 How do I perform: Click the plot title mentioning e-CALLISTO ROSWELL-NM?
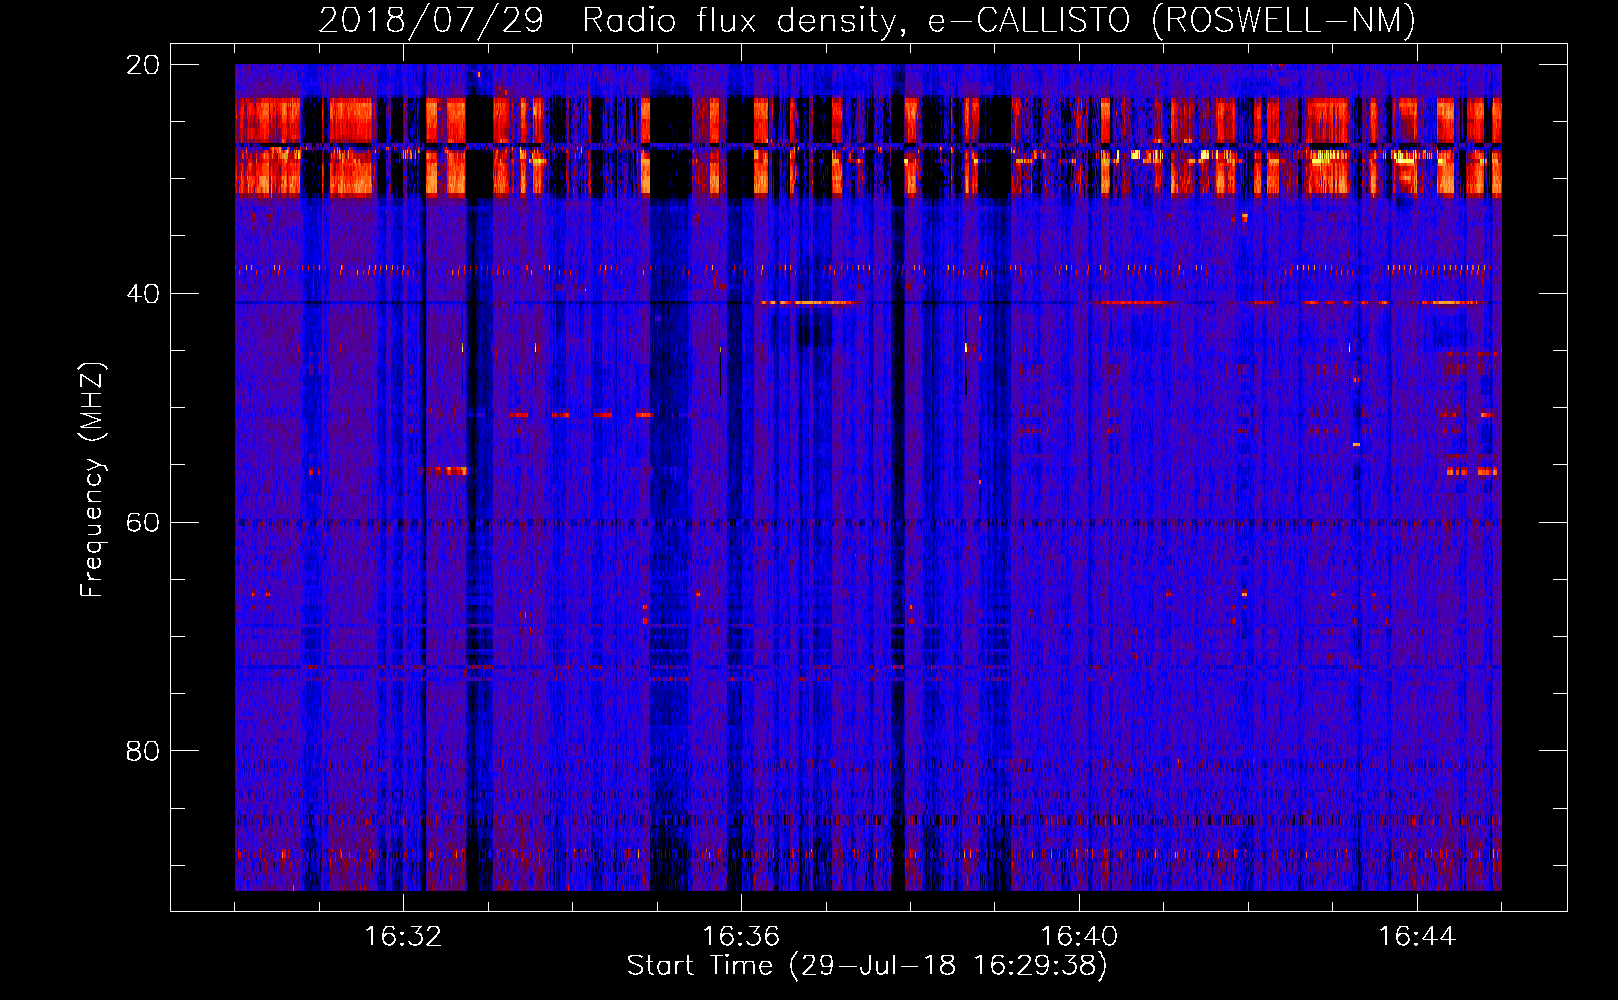pyautogui.click(x=867, y=20)
